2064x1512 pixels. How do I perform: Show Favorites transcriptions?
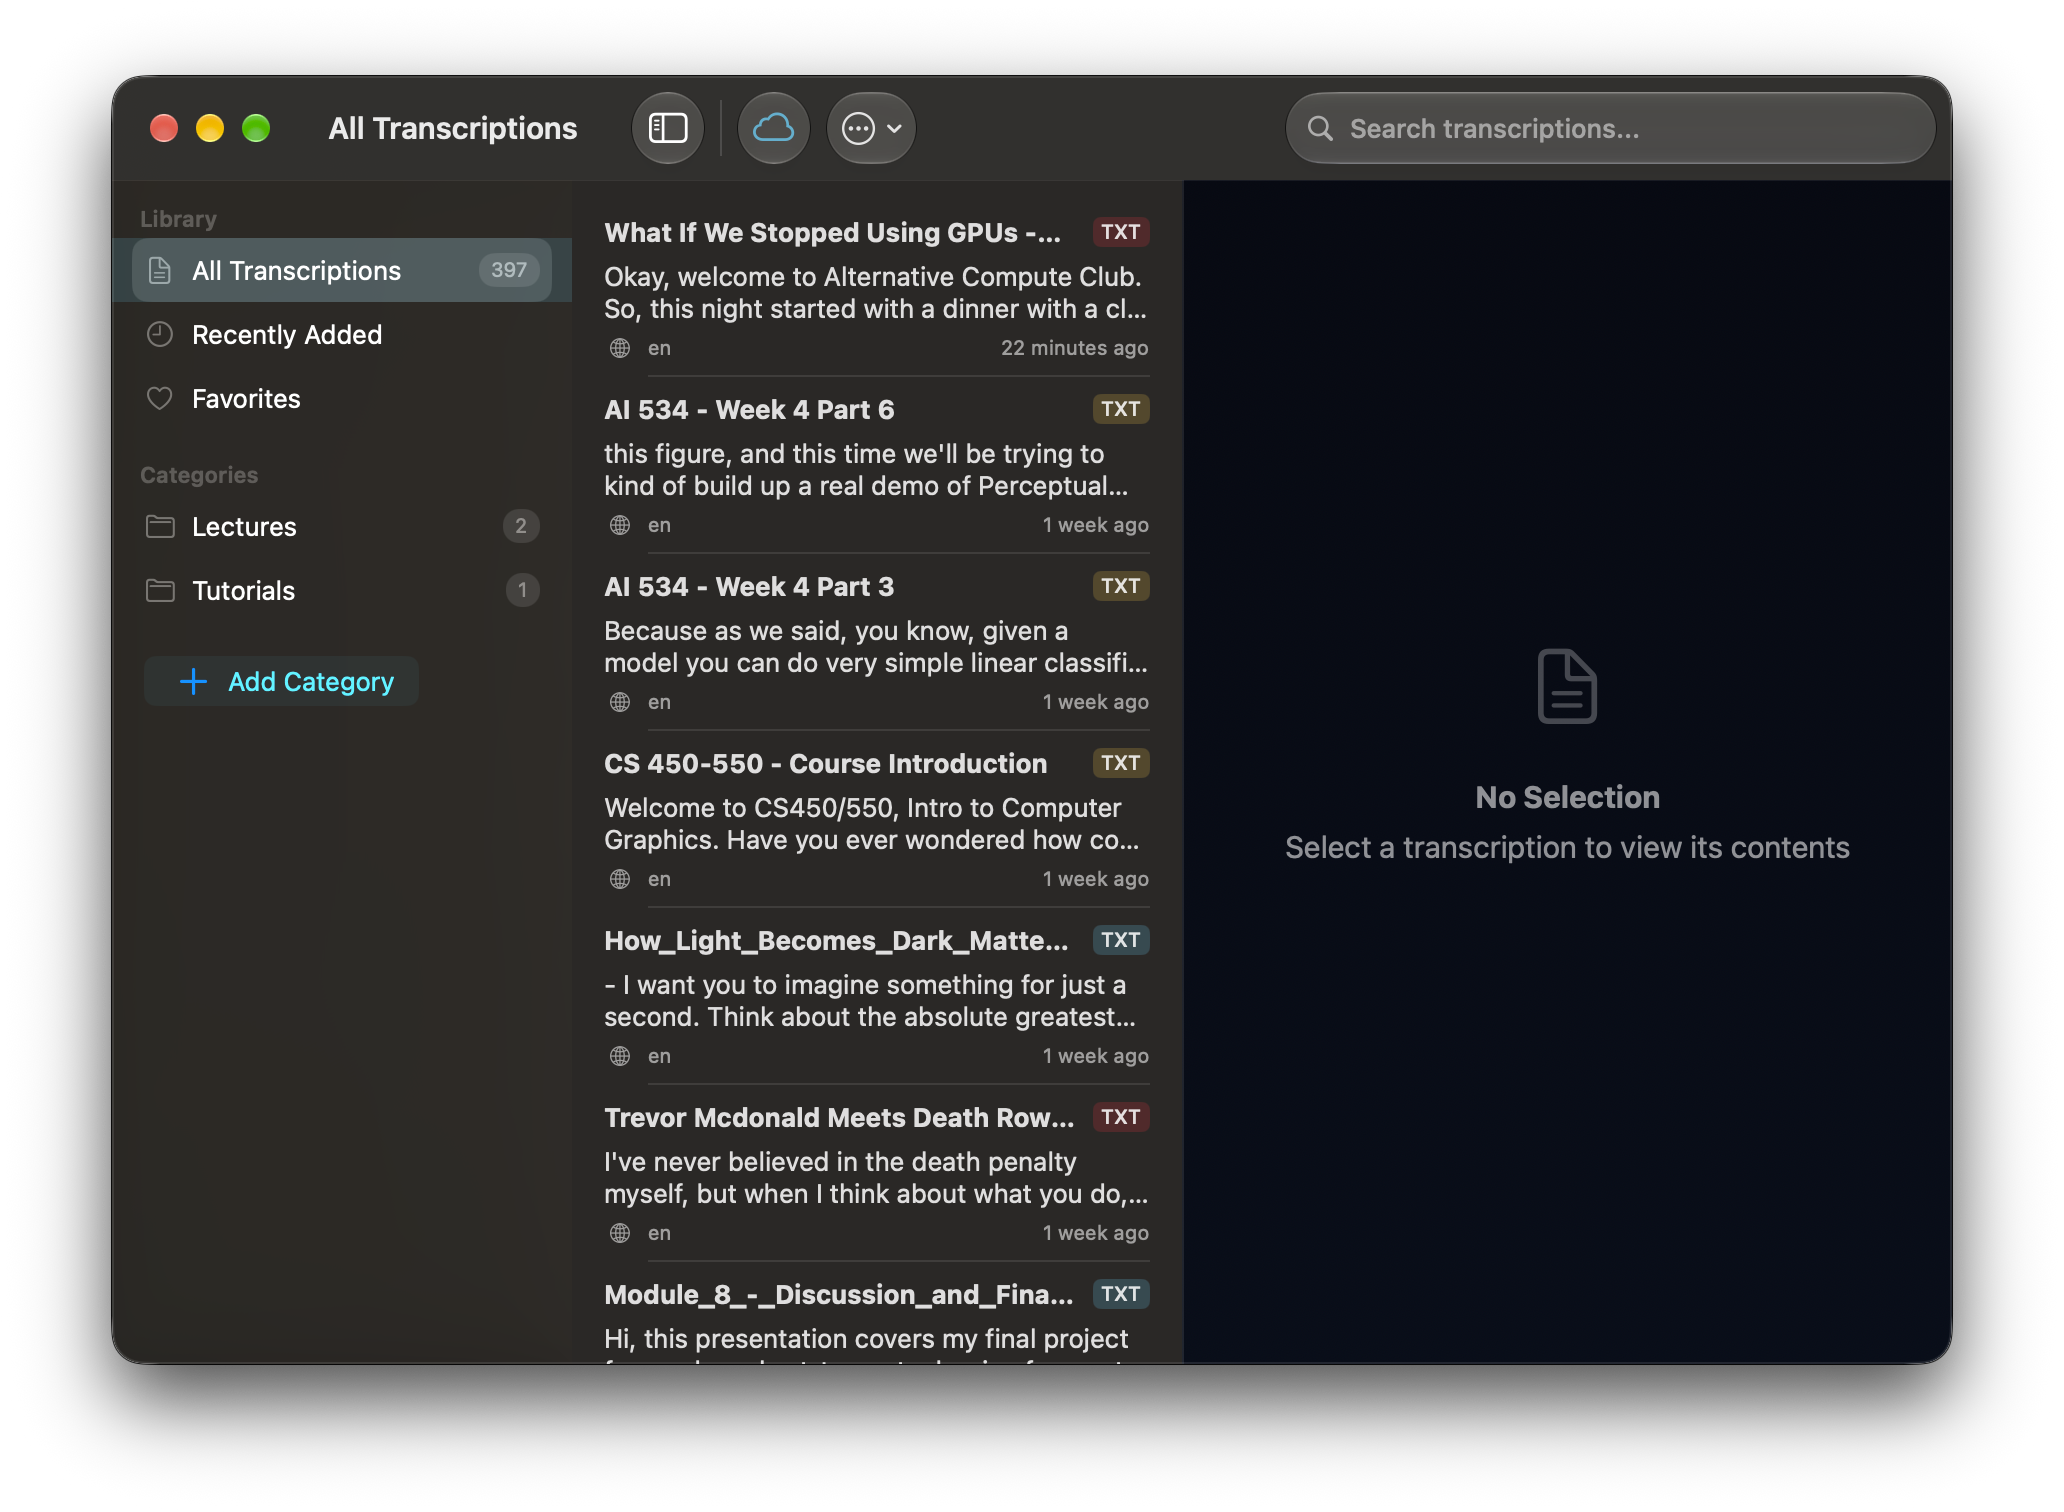pyautogui.click(x=342, y=398)
